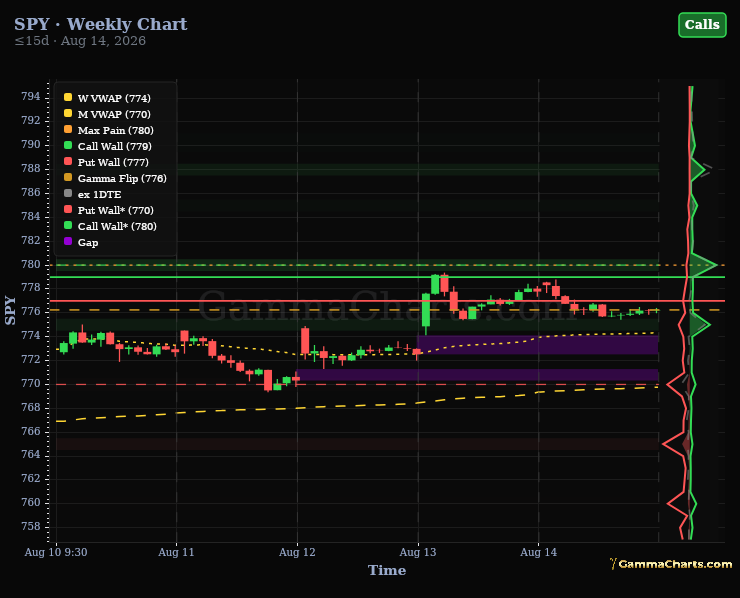The width and height of the screenshot is (740, 598).
Task: Click the Time x-axis title
Action: 387,570
